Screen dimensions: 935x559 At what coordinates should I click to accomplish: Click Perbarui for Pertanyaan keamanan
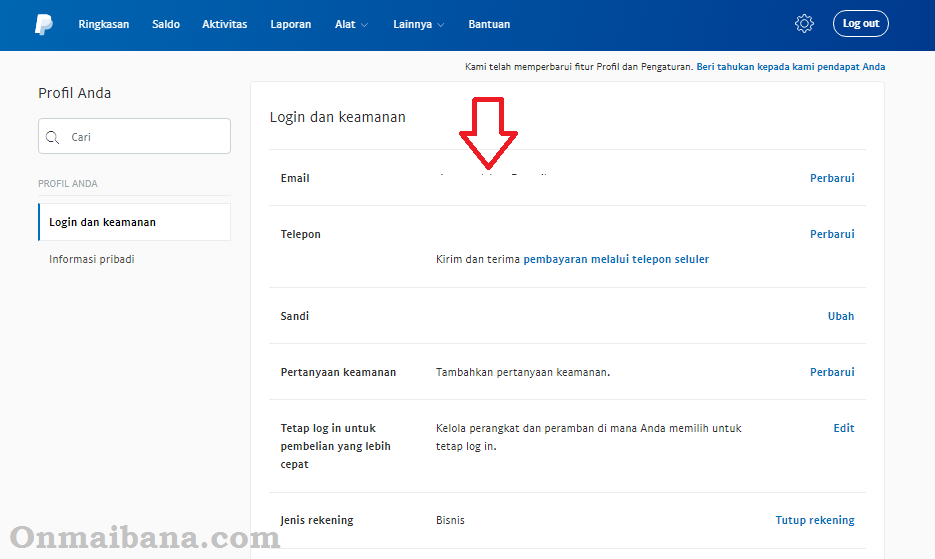click(832, 372)
